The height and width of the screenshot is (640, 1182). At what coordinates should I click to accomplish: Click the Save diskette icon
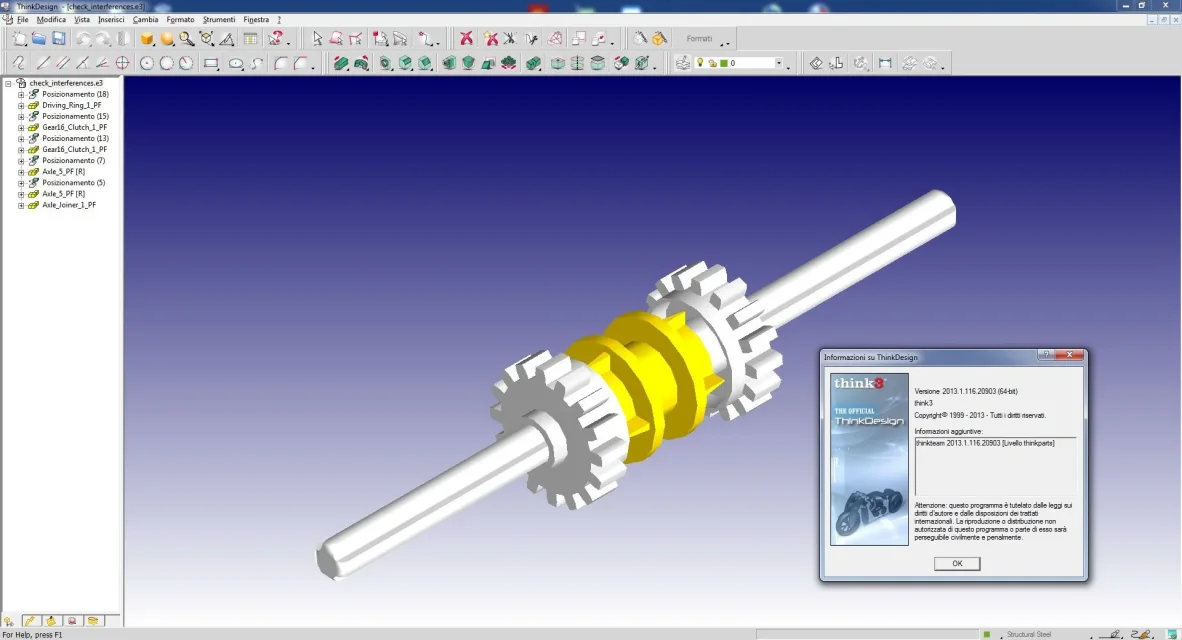pos(59,39)
